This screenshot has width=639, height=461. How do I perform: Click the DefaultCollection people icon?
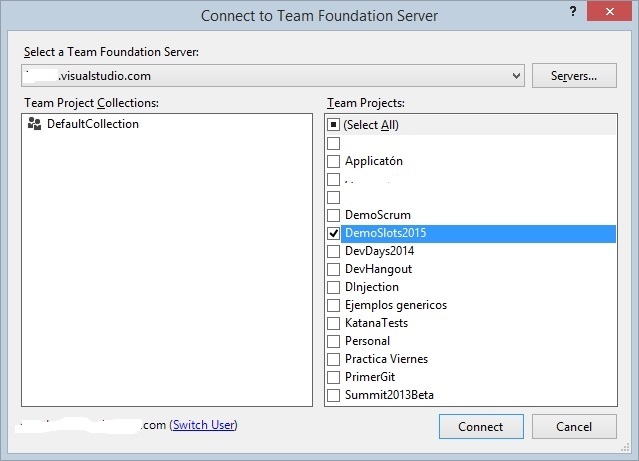click(x=34, y=124)
